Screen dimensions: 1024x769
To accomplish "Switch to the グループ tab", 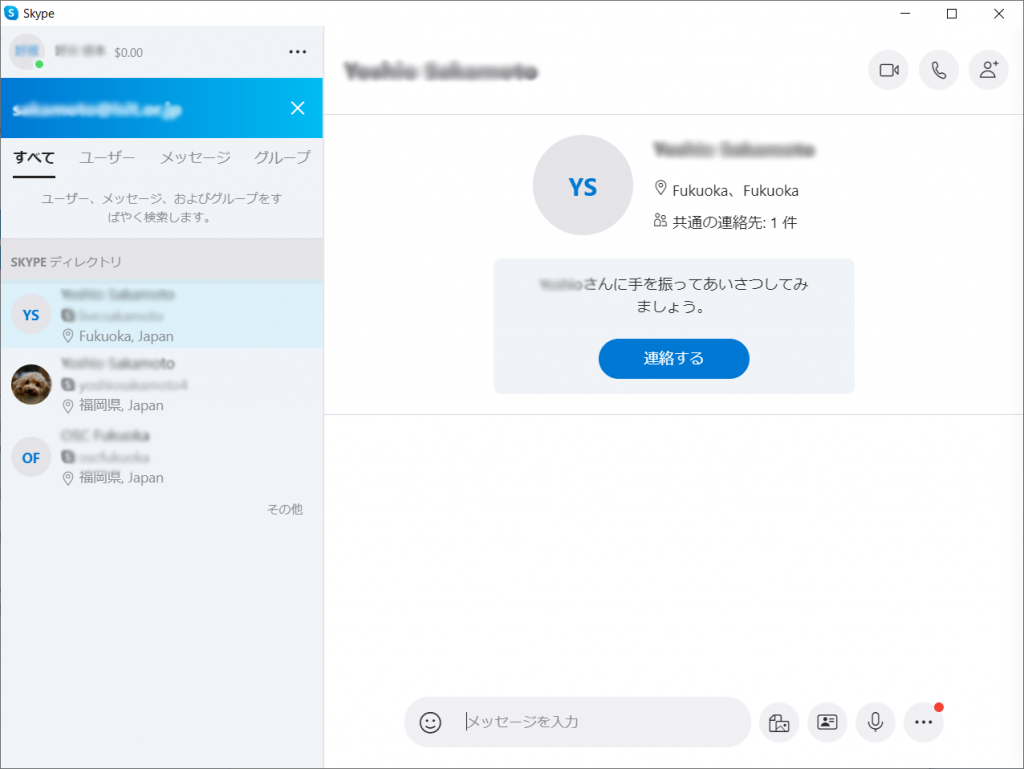I will tap(282, 158).
